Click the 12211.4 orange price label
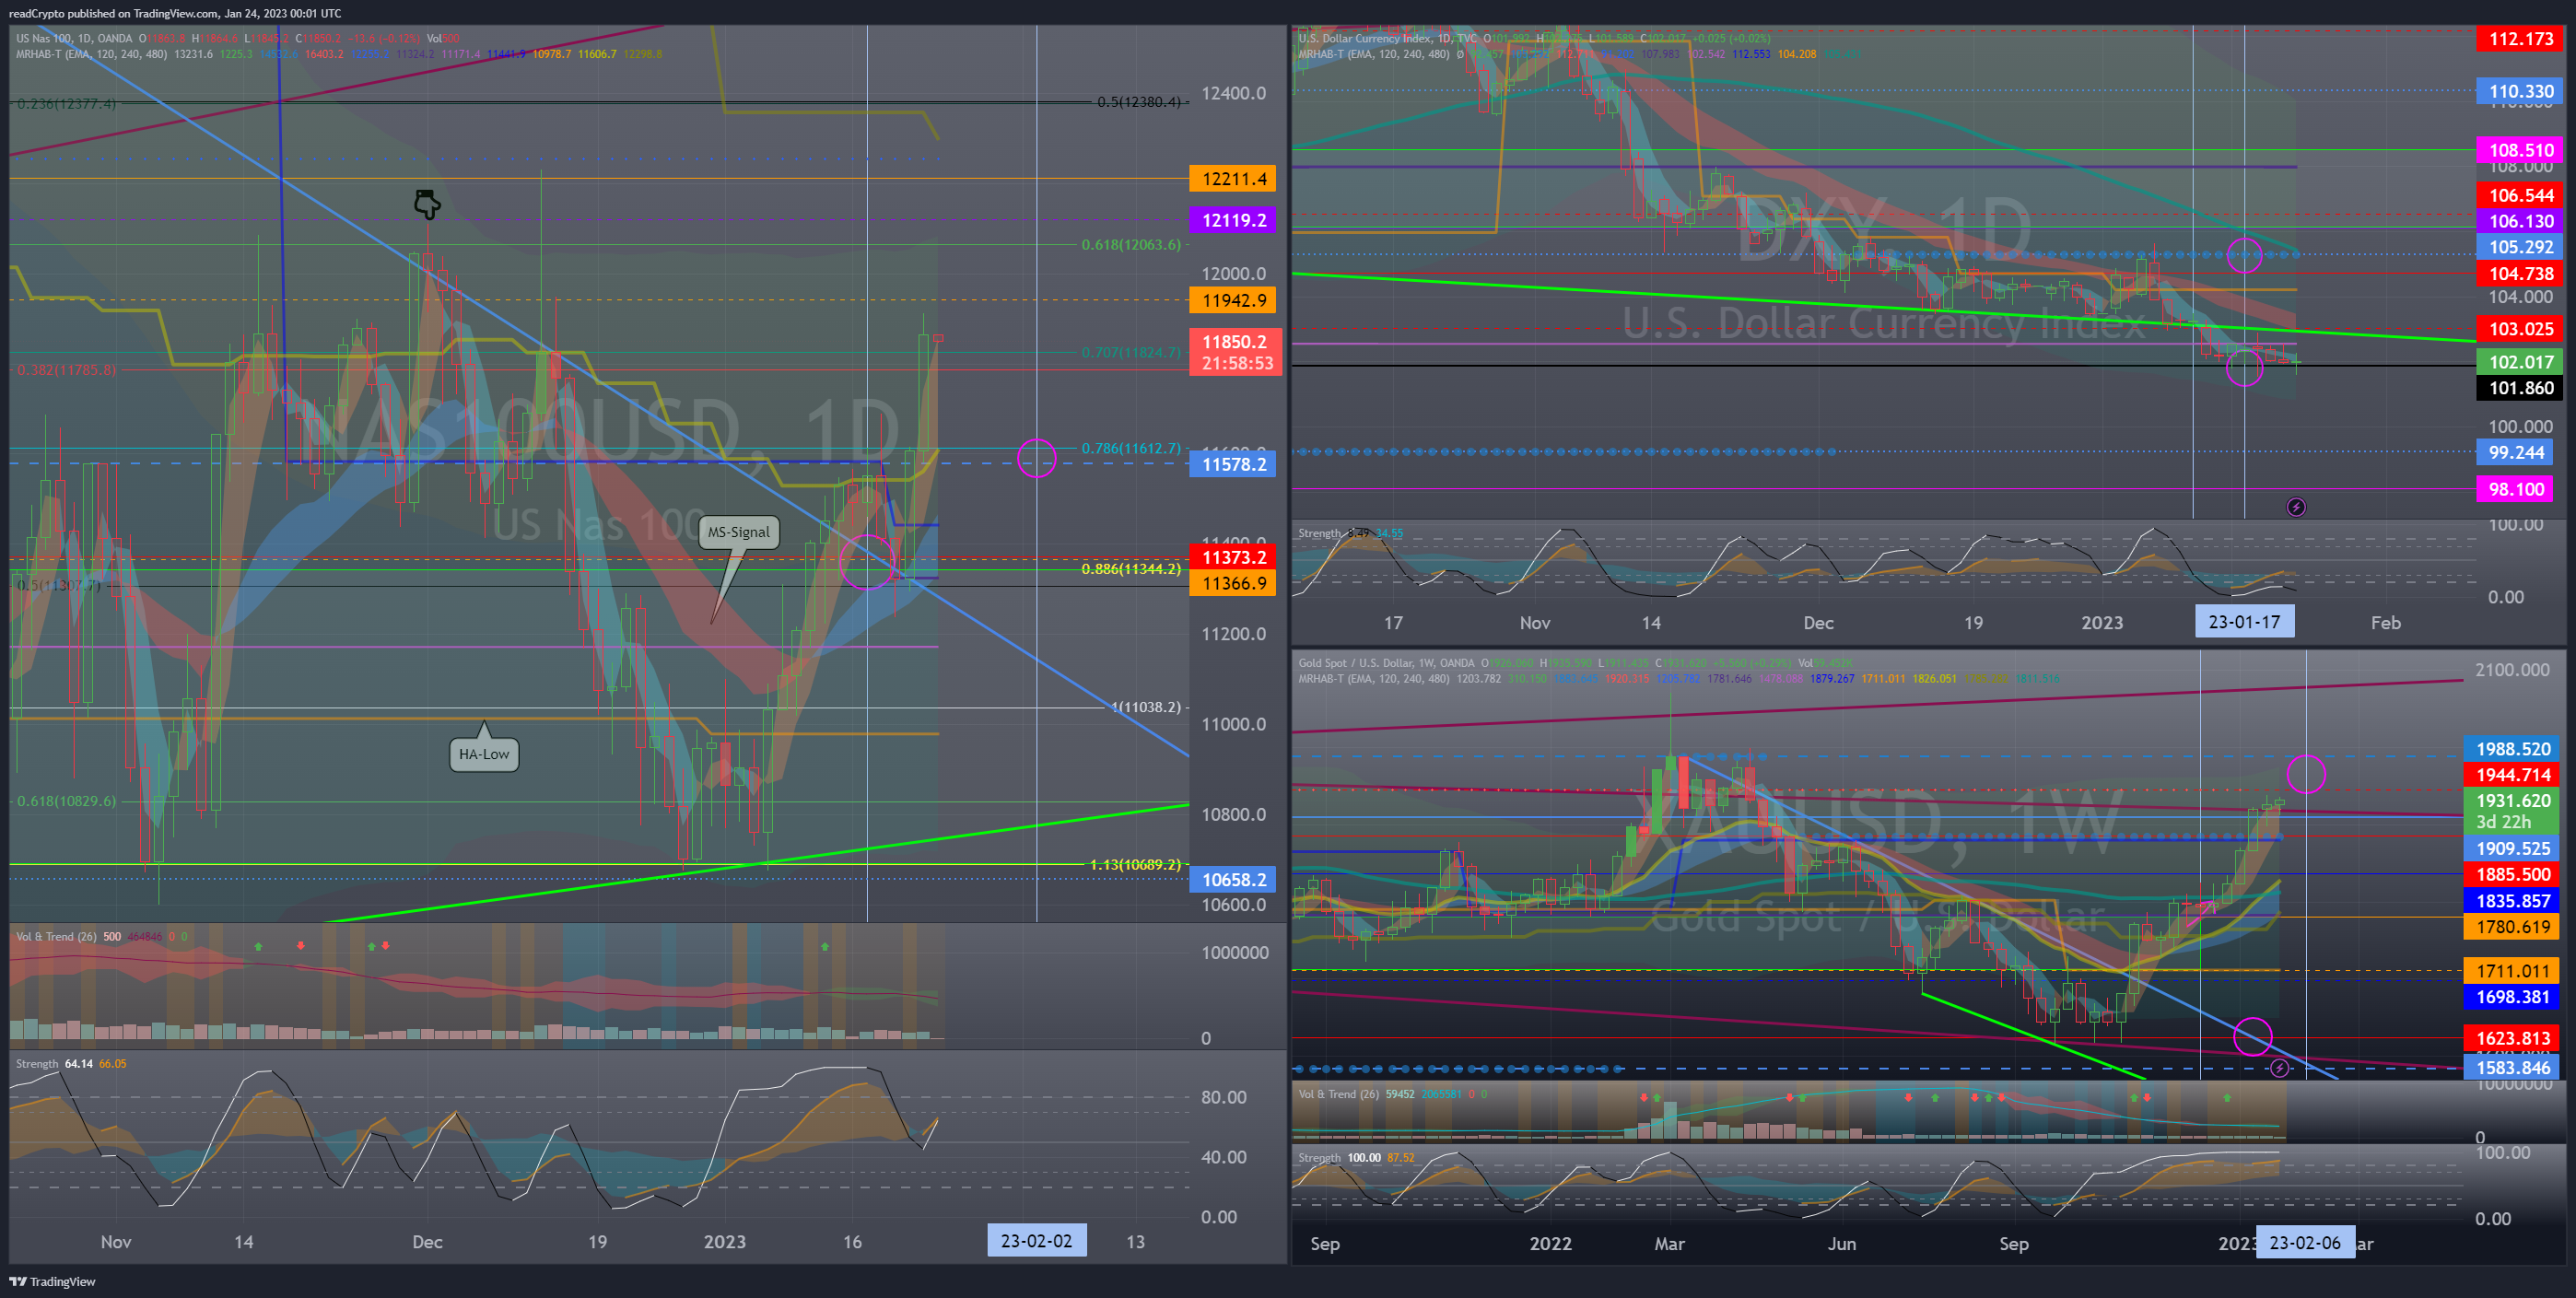 coord(1233,179)
